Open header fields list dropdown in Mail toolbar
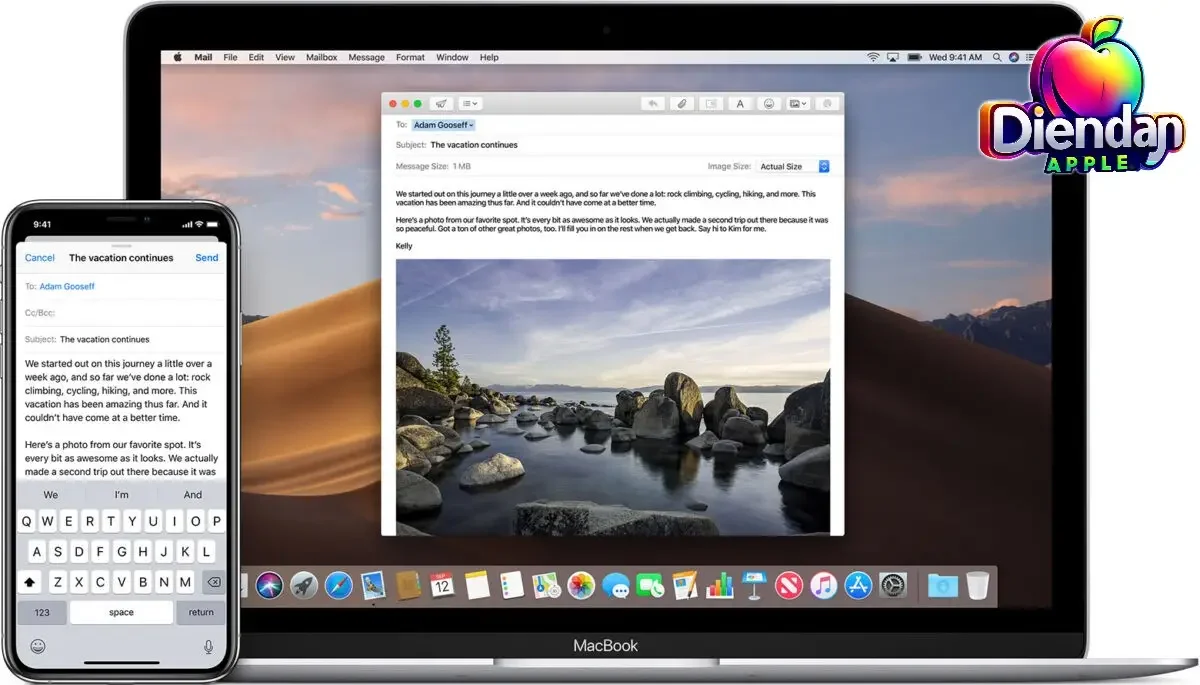 tap(470, 103)
